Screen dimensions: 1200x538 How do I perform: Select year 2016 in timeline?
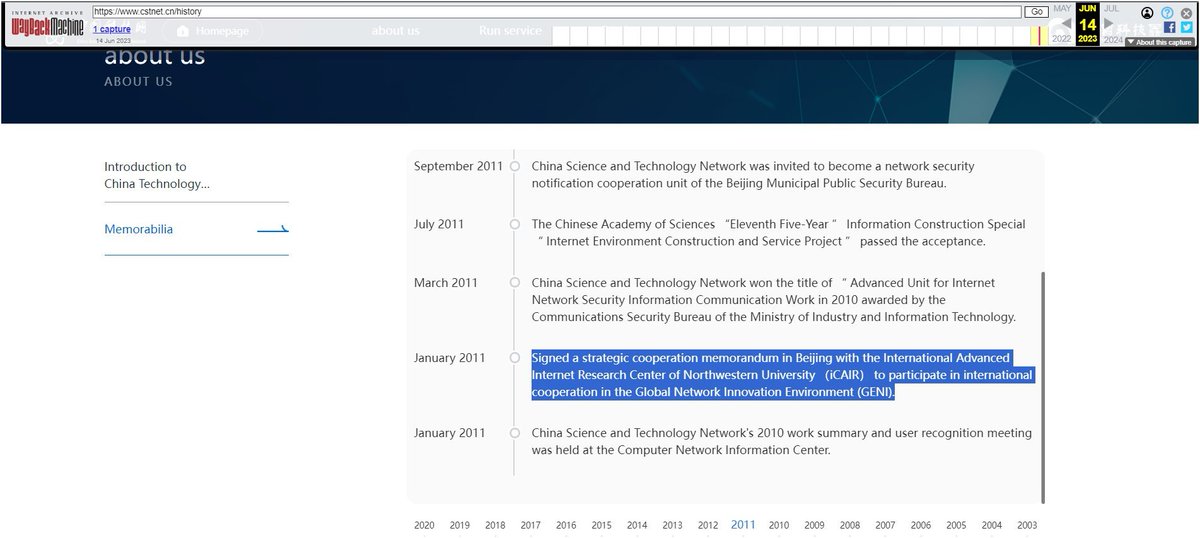[x=566, y=525]
